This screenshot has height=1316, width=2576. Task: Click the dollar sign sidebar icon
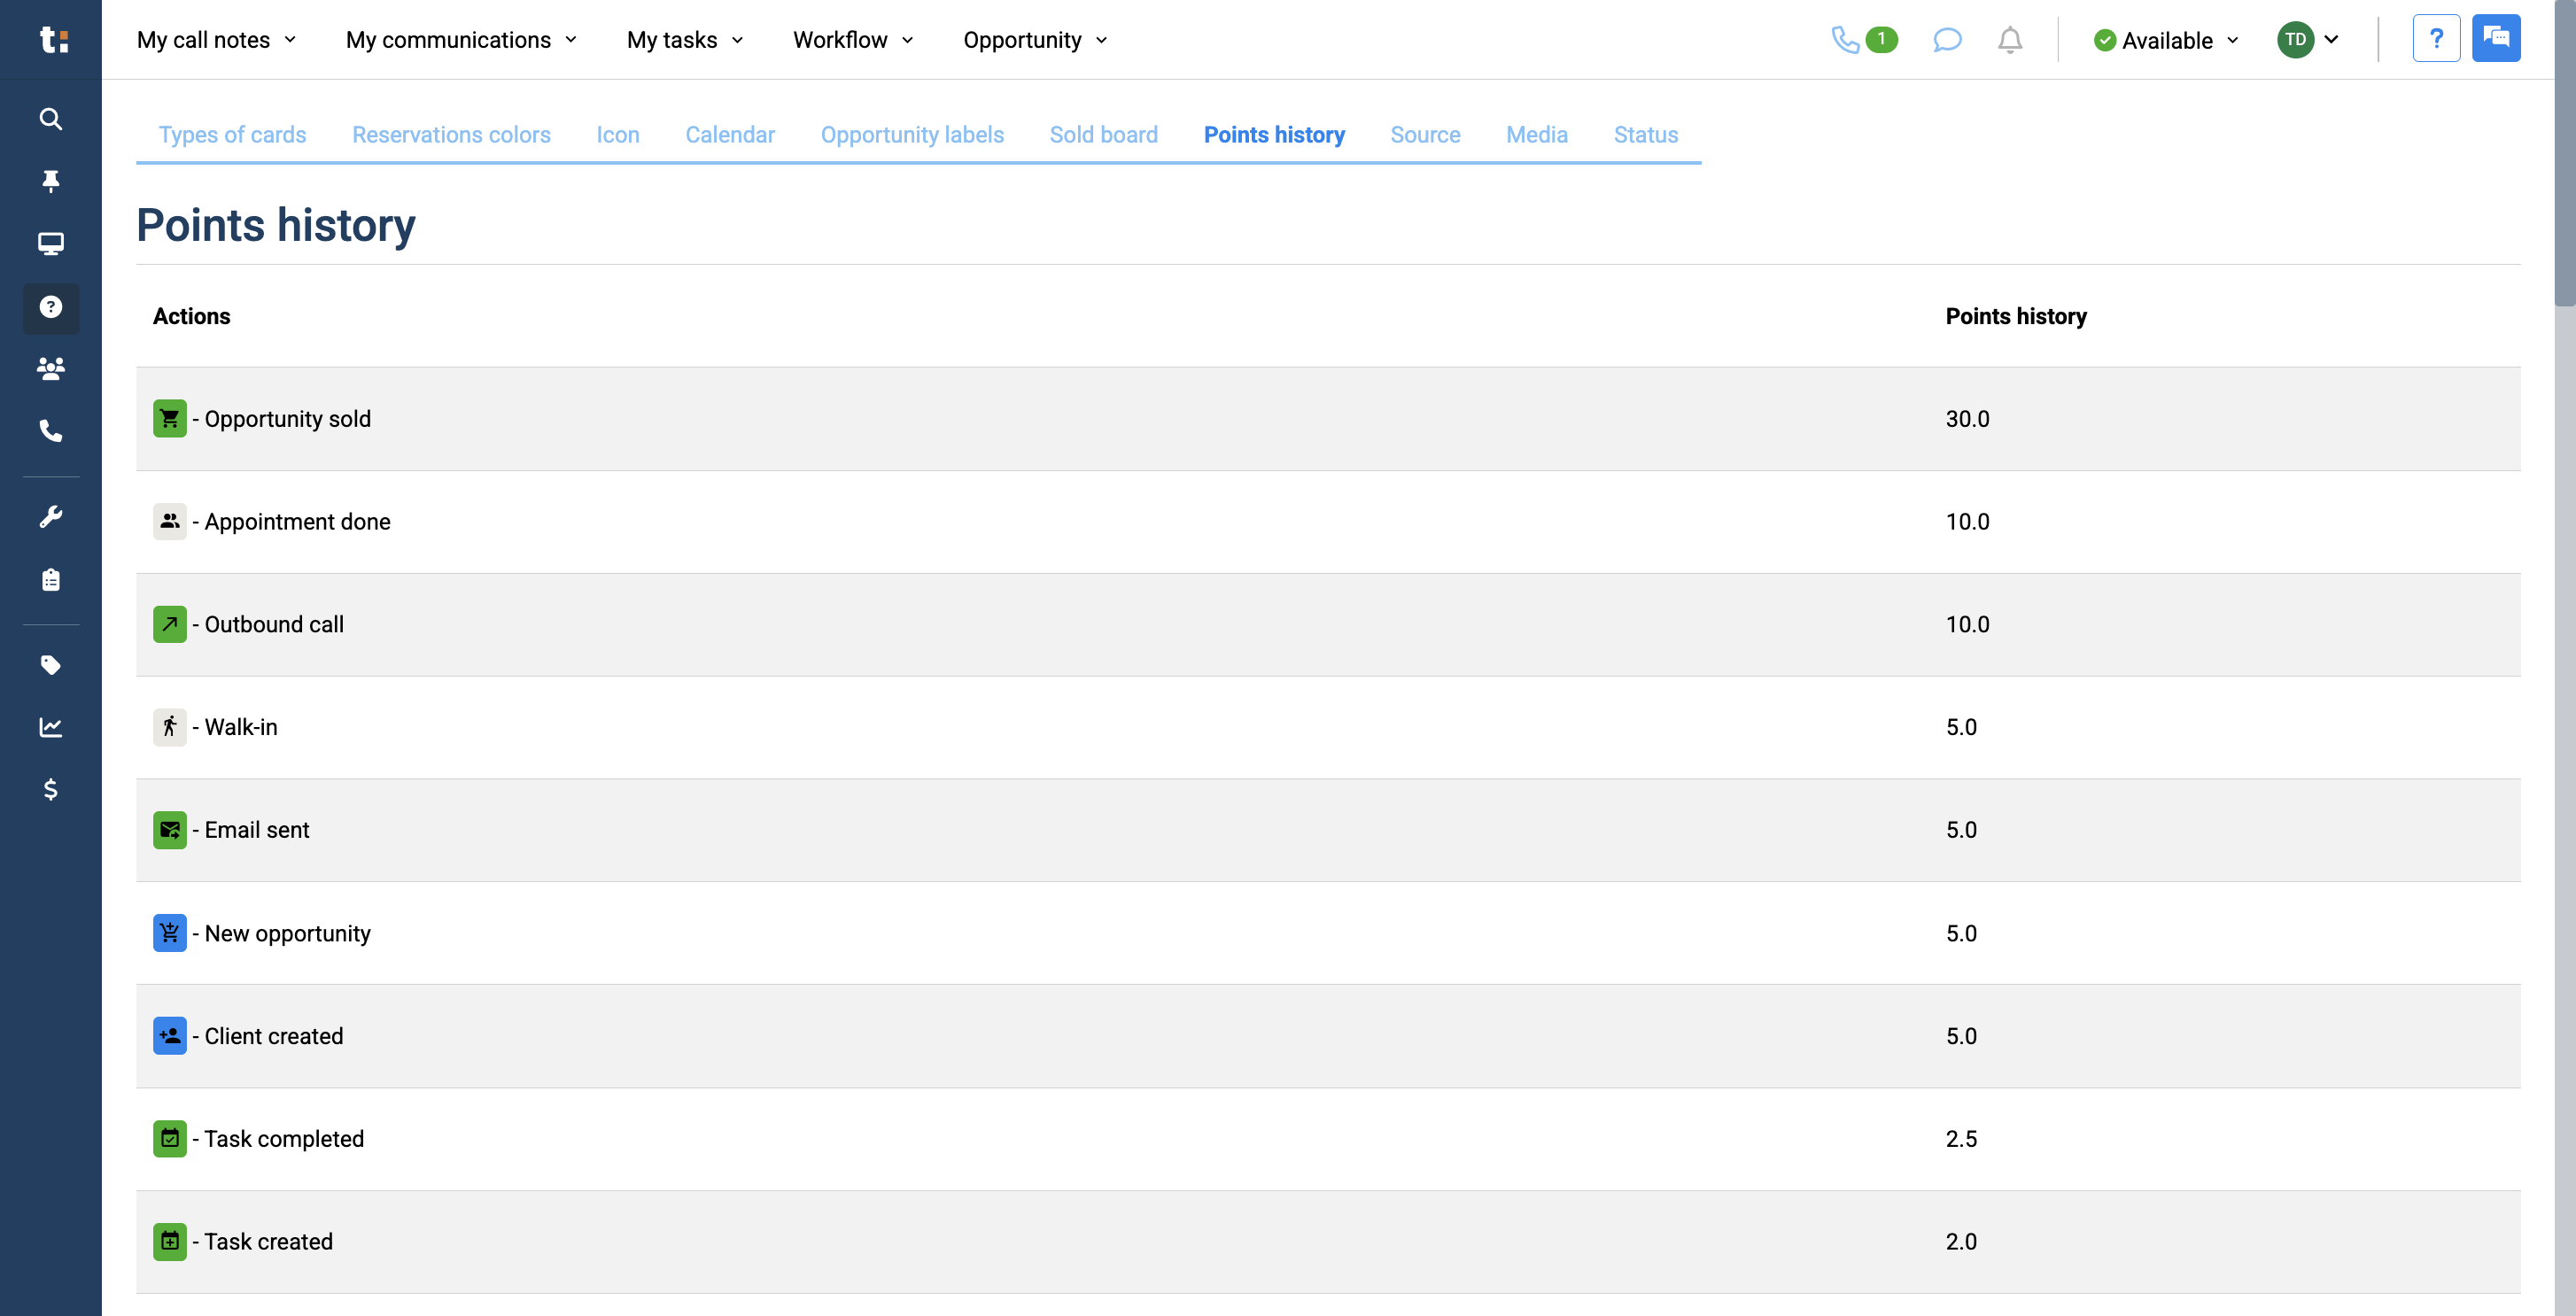(x=50, y=790)
